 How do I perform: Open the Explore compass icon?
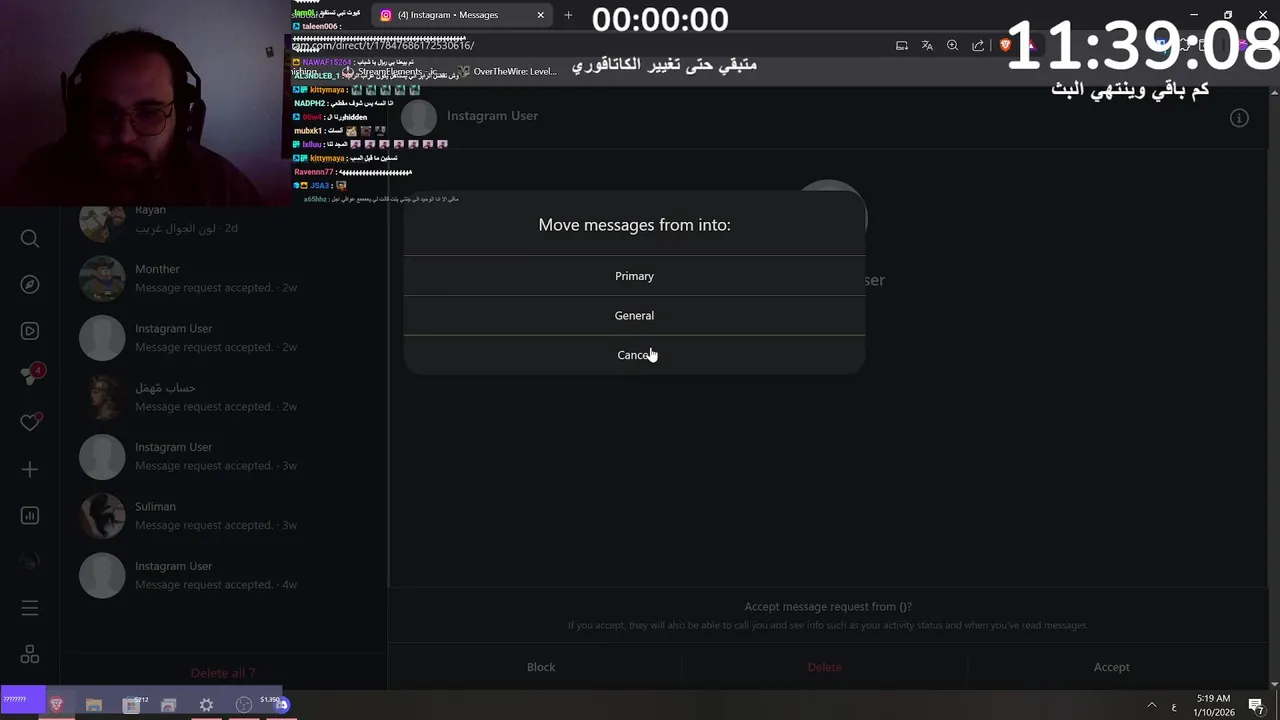click(30, 285)
